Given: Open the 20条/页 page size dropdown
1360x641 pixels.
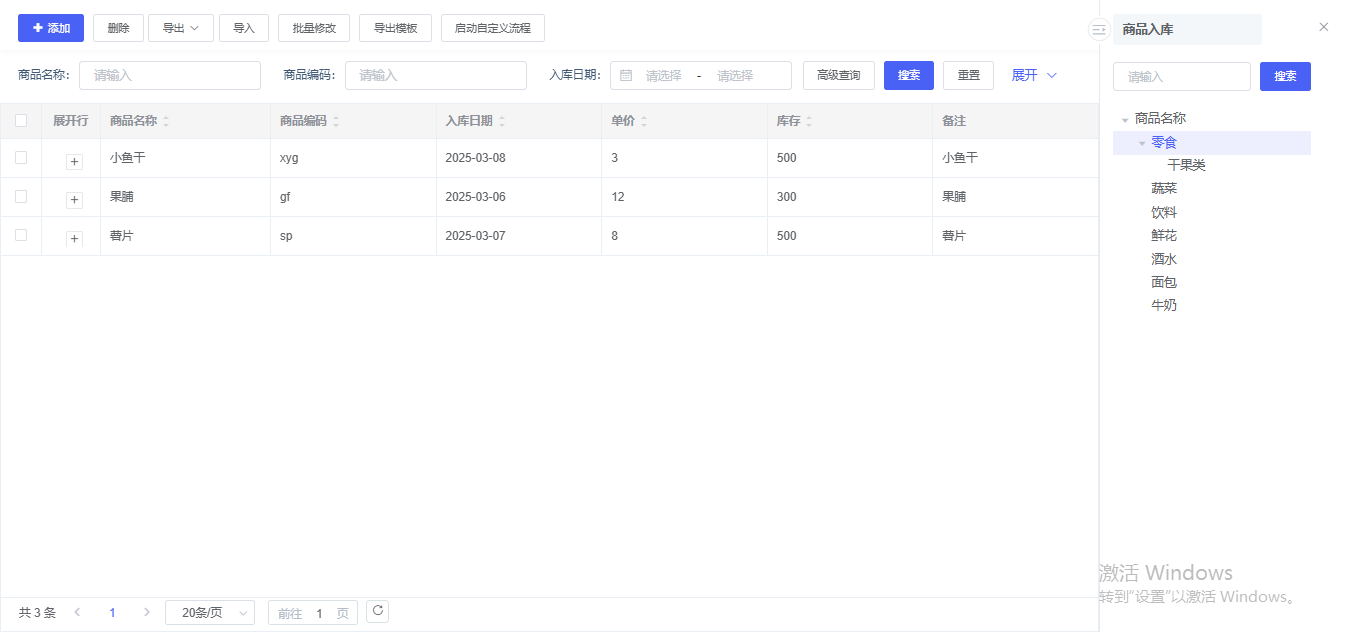Looking at the screenshot, I should pos(209,613).
